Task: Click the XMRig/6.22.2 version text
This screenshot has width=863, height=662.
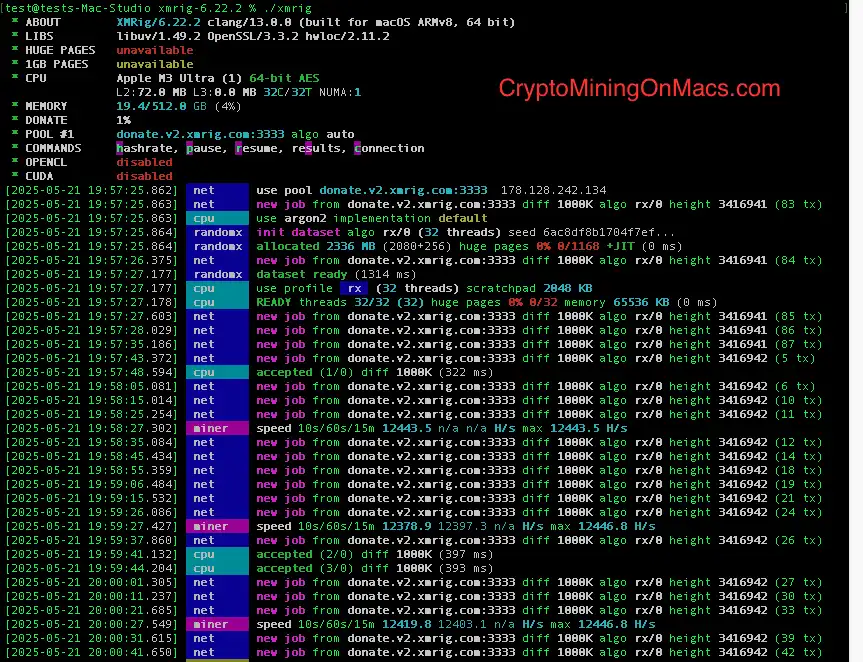Action: [158, 22]
